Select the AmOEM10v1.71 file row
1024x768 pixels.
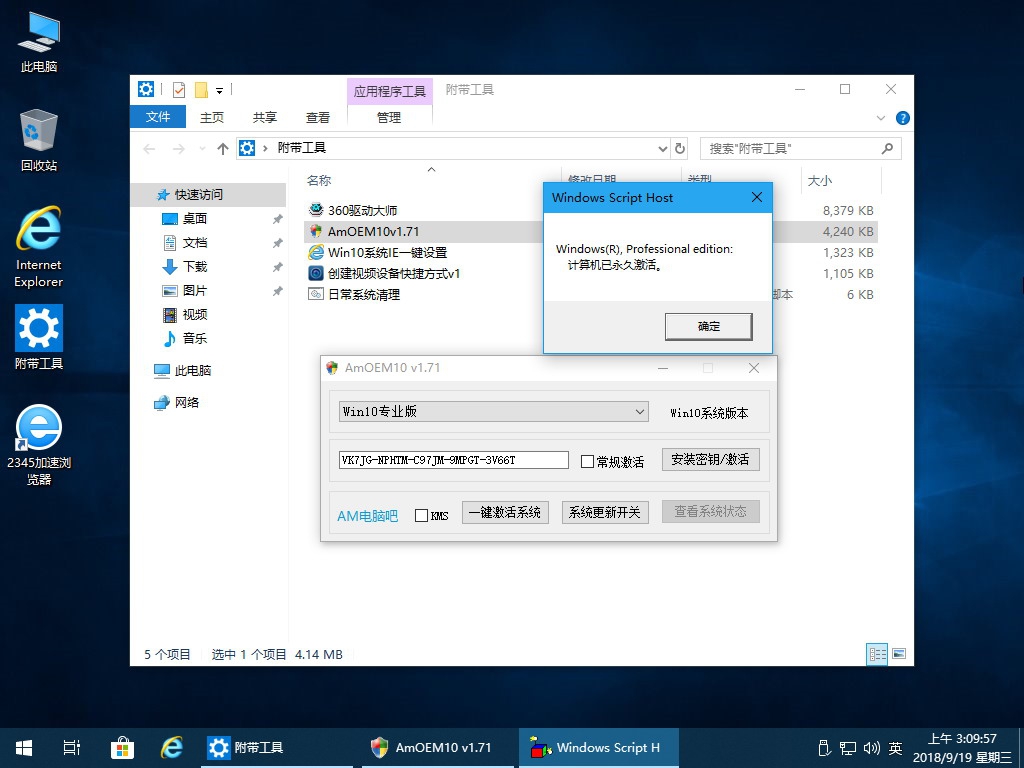tap(590, 232)
